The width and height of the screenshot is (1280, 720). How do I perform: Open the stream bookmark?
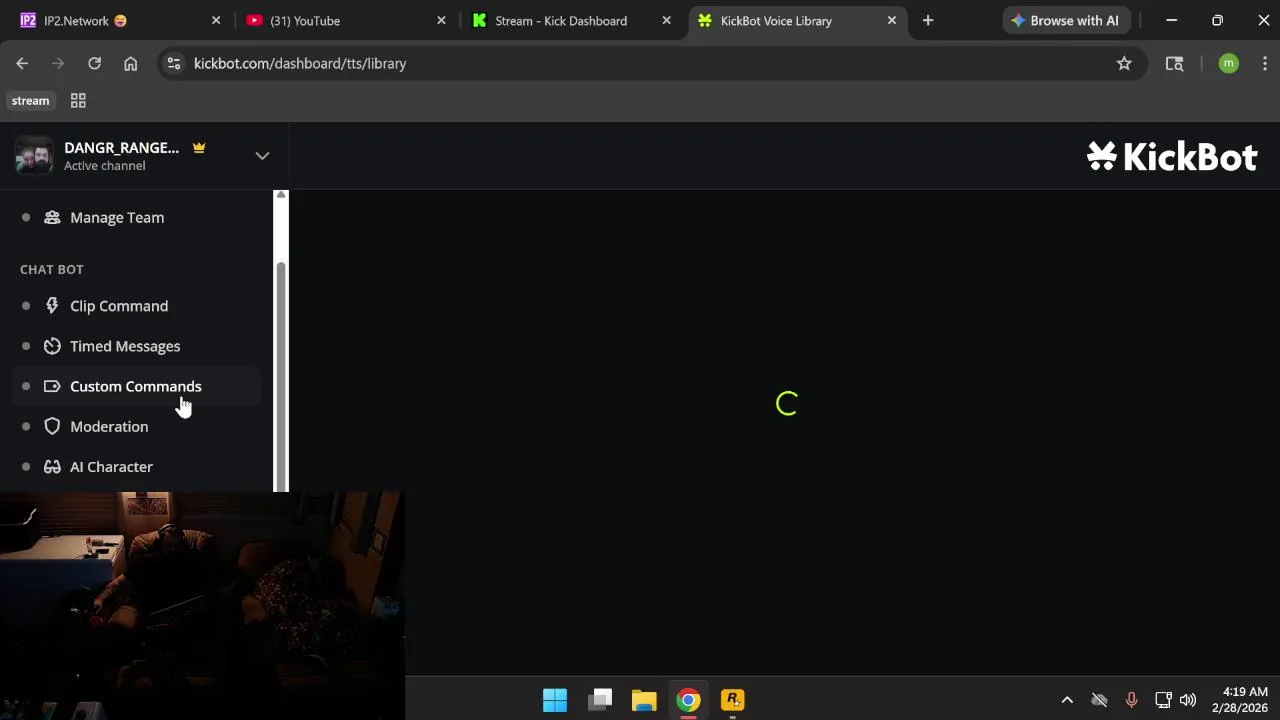30,101
